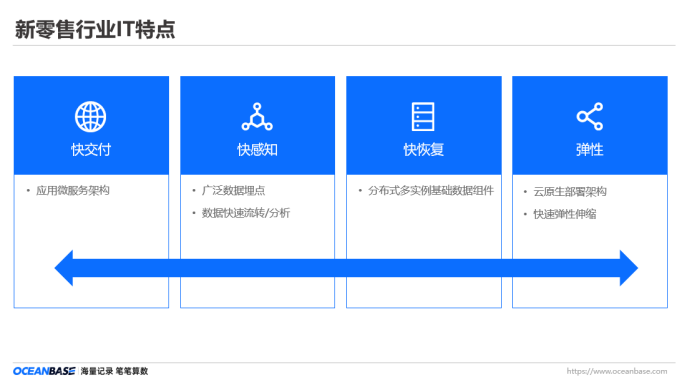Open the https://www.oceanbase.com link

click(x=617, y=371)
